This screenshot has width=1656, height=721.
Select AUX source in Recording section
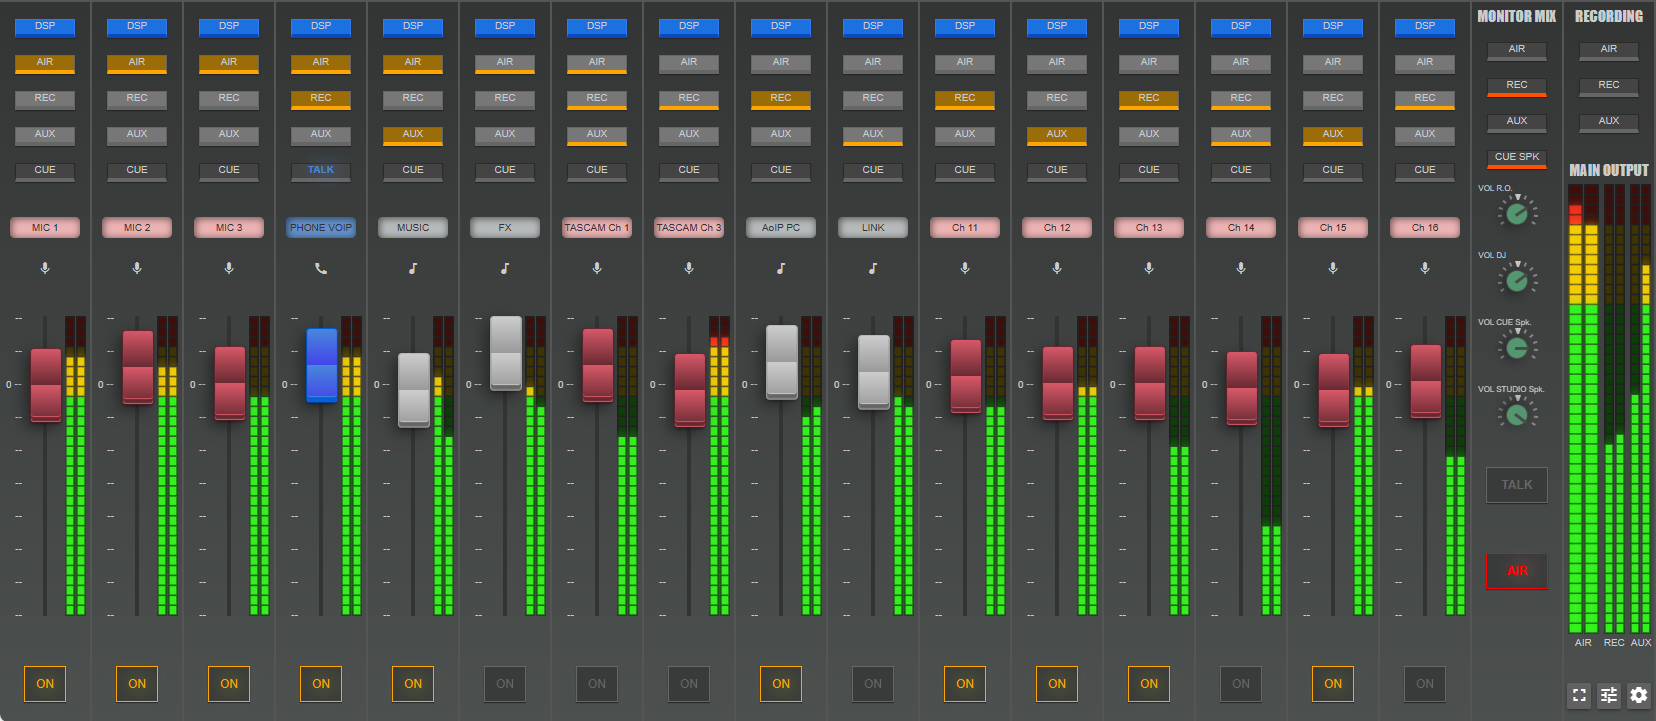tap(1608, 121)
